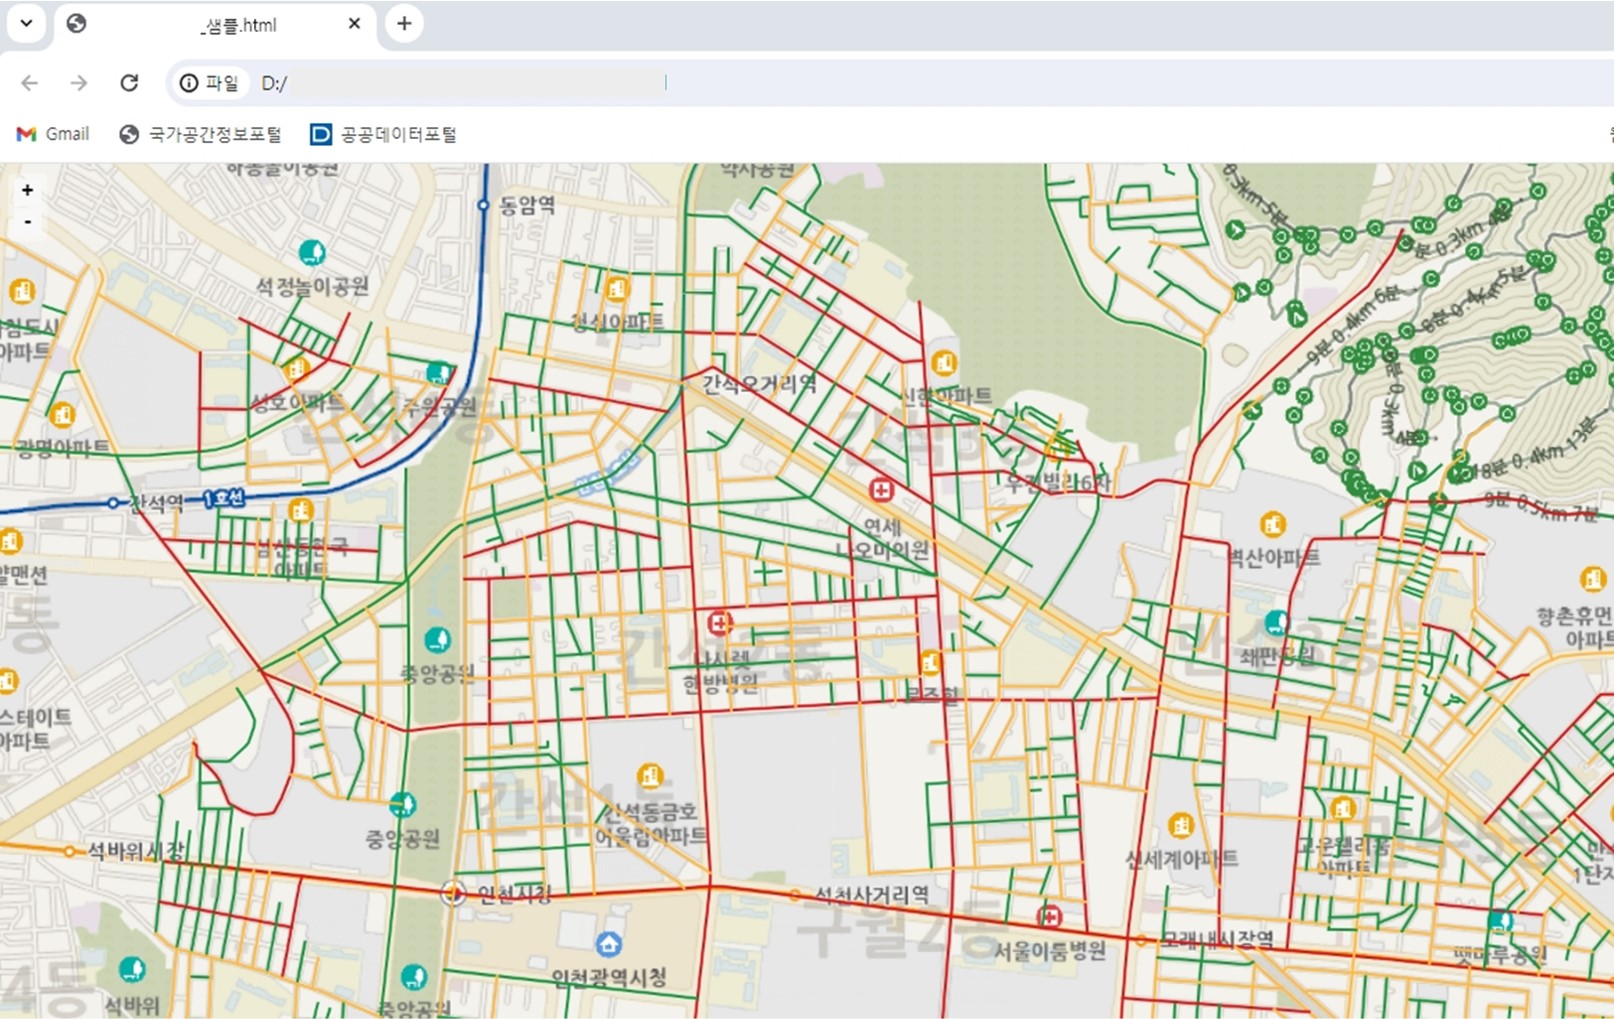Open a new browser tab
Screen dimensions: 1614x1019
coord(403,23)
